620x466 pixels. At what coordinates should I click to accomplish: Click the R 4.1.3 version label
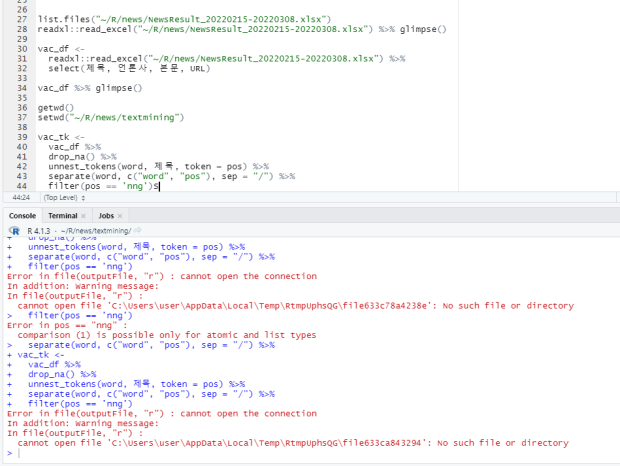click(x=39, y=231)
